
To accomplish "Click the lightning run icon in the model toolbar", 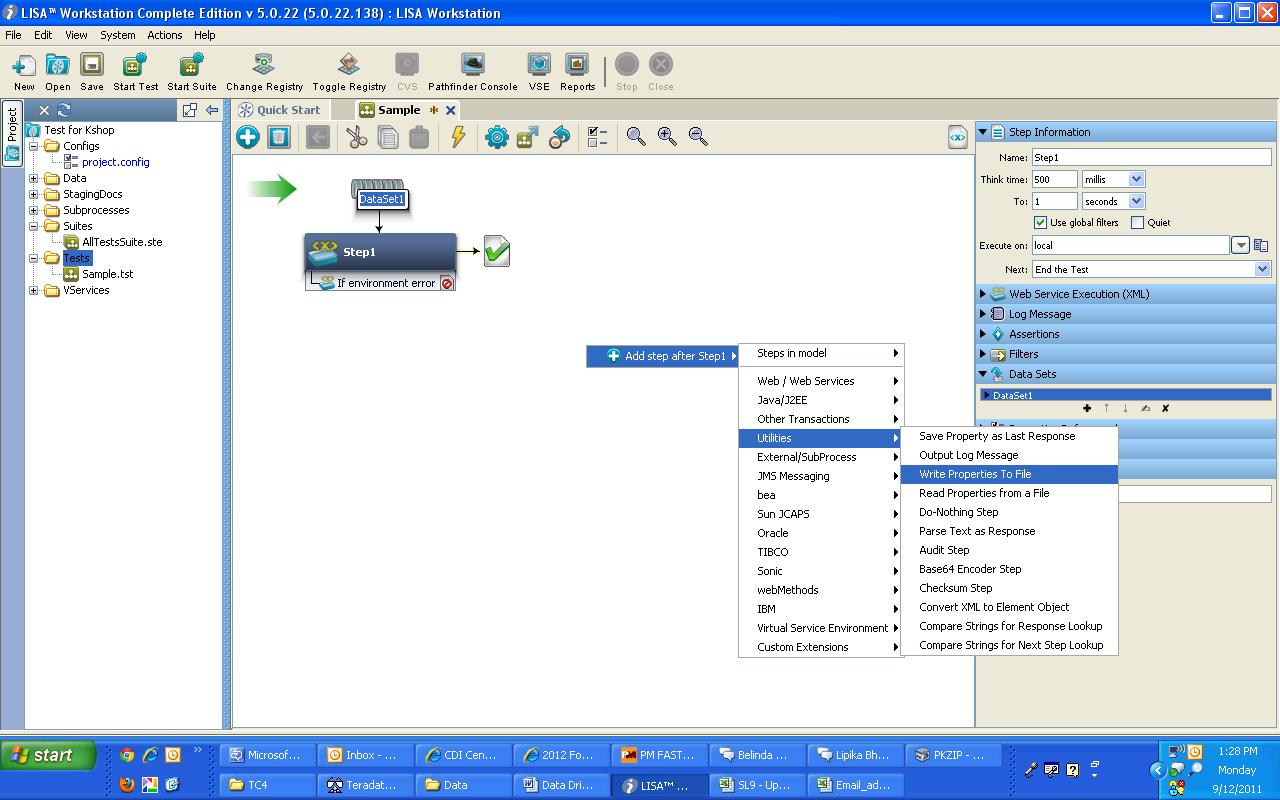I will click(x=458, y=137).
